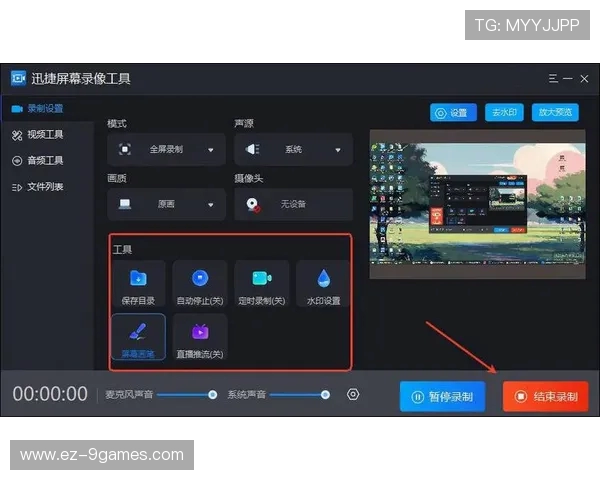Minimize the recorder window

point(568,78)
